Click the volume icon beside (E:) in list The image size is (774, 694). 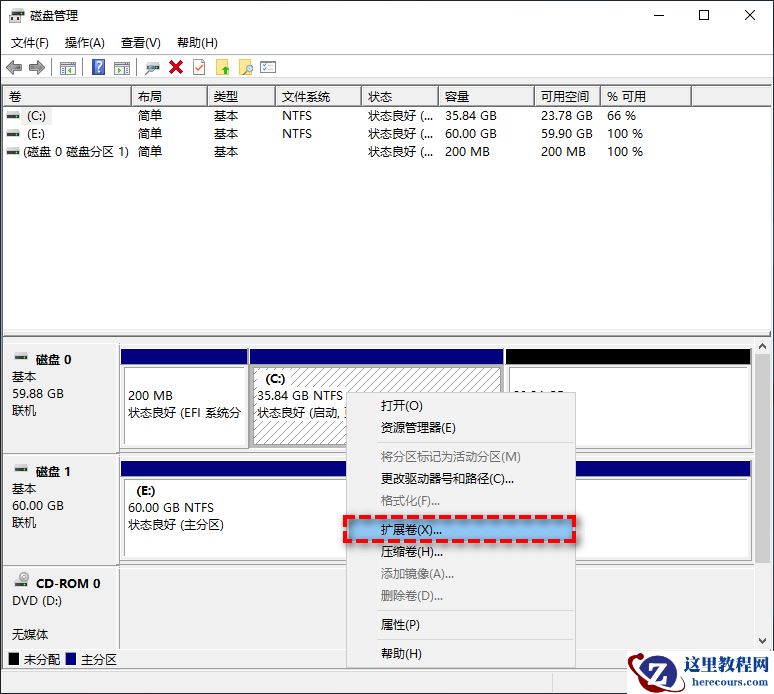tap(13, 134)
